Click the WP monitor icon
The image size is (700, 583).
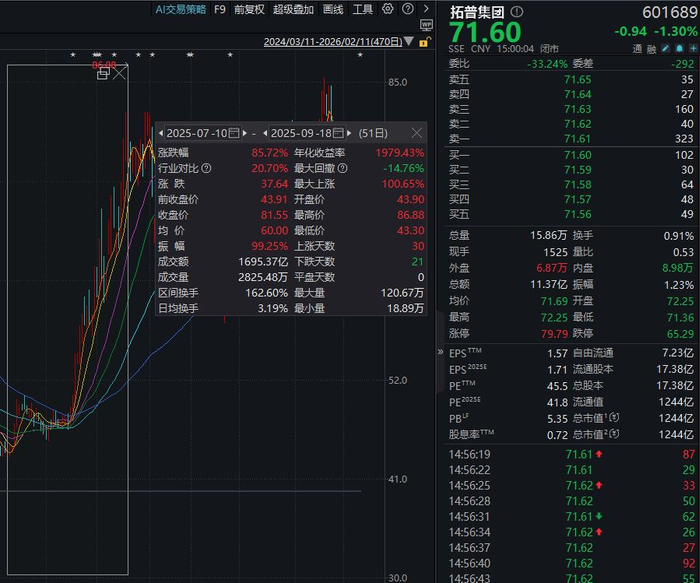click(426, 25)
